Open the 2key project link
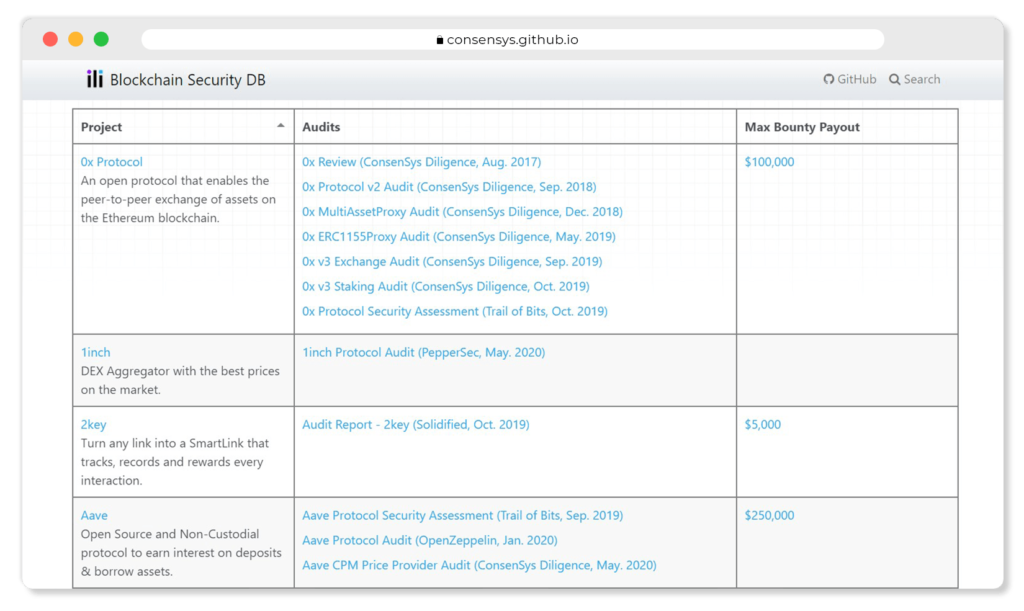 93,425
